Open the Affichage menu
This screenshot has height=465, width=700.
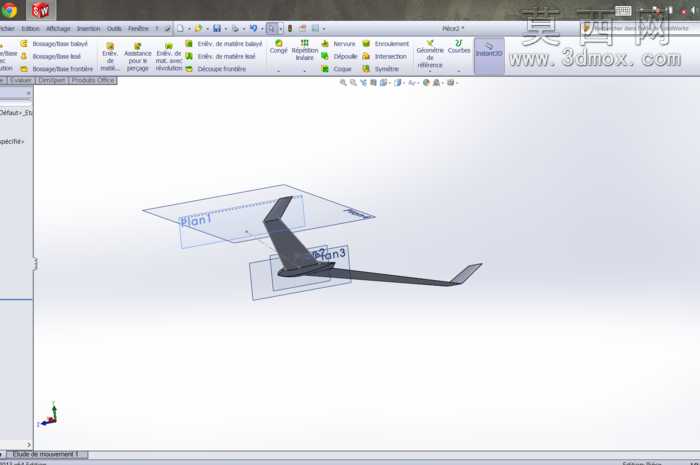click(x=58, y=29)
